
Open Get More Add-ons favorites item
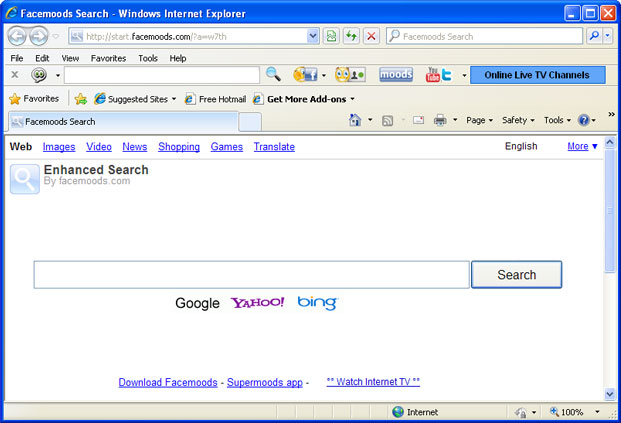click(303, 99)
